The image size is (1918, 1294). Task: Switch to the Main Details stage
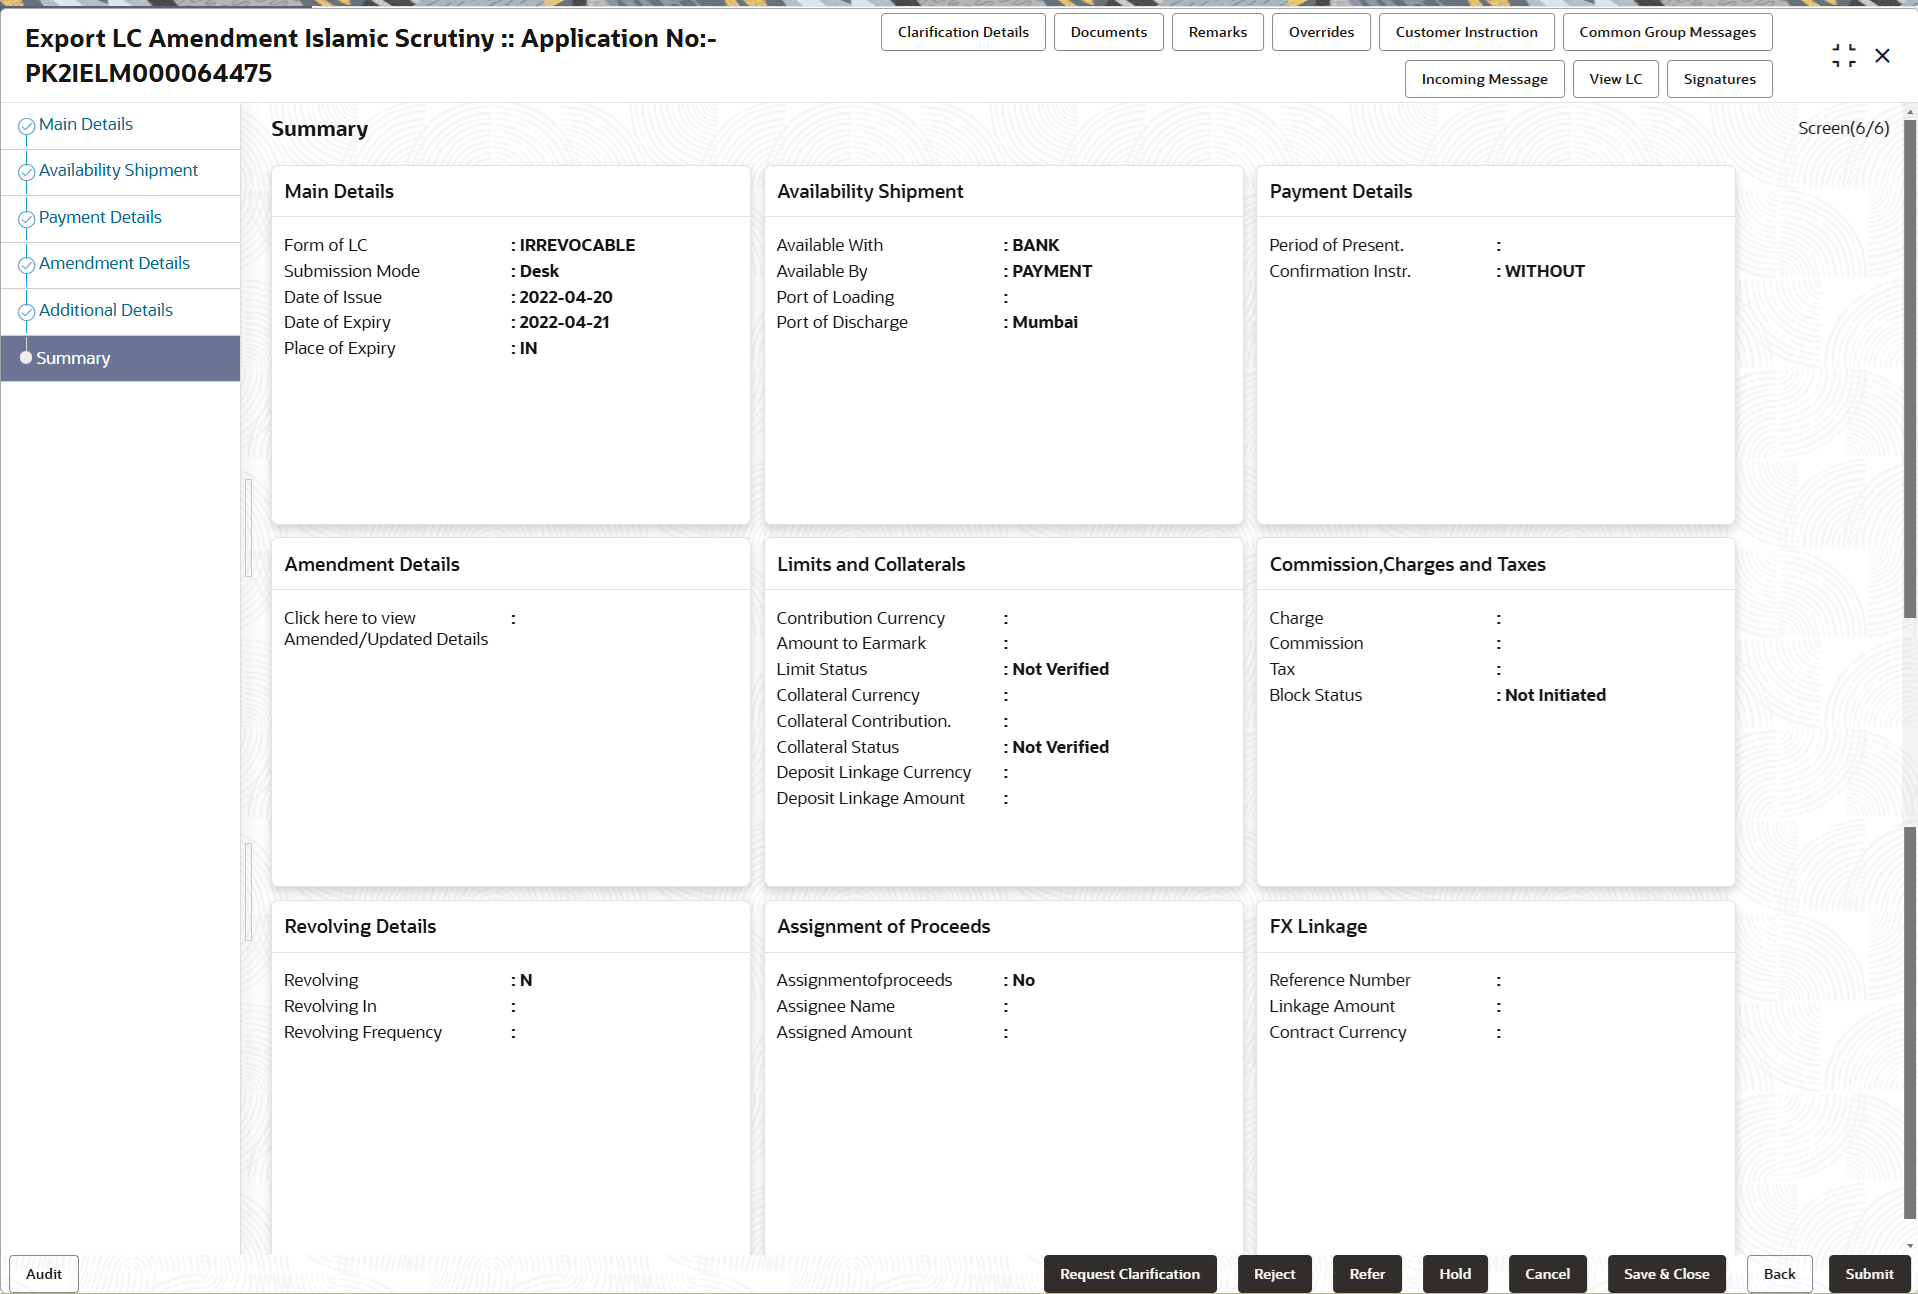click(x=85, y=123)
